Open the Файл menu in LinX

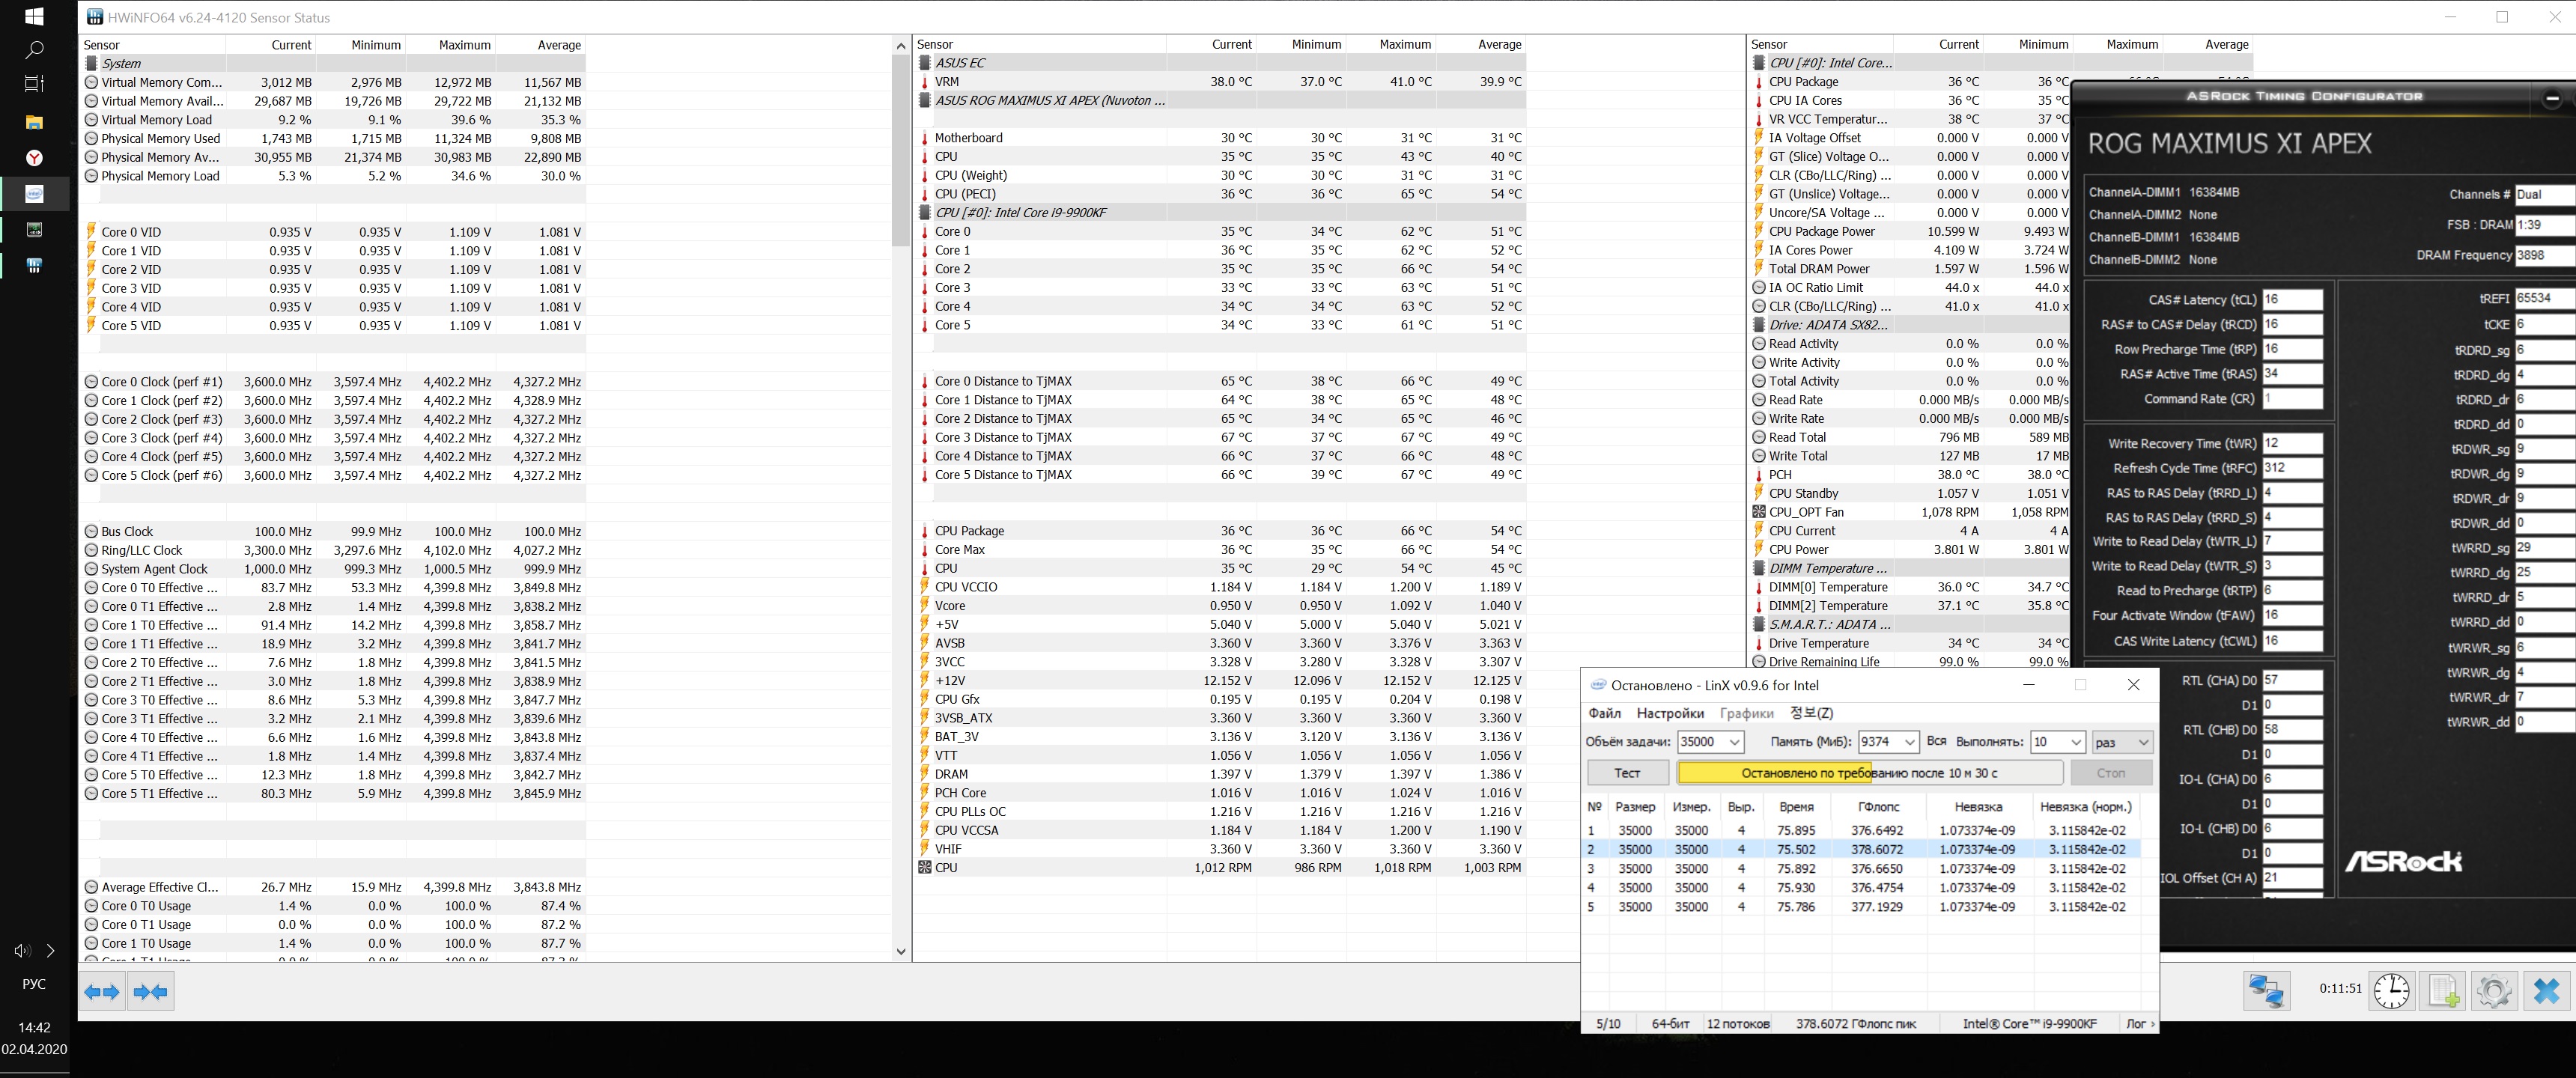point(1604,713)
